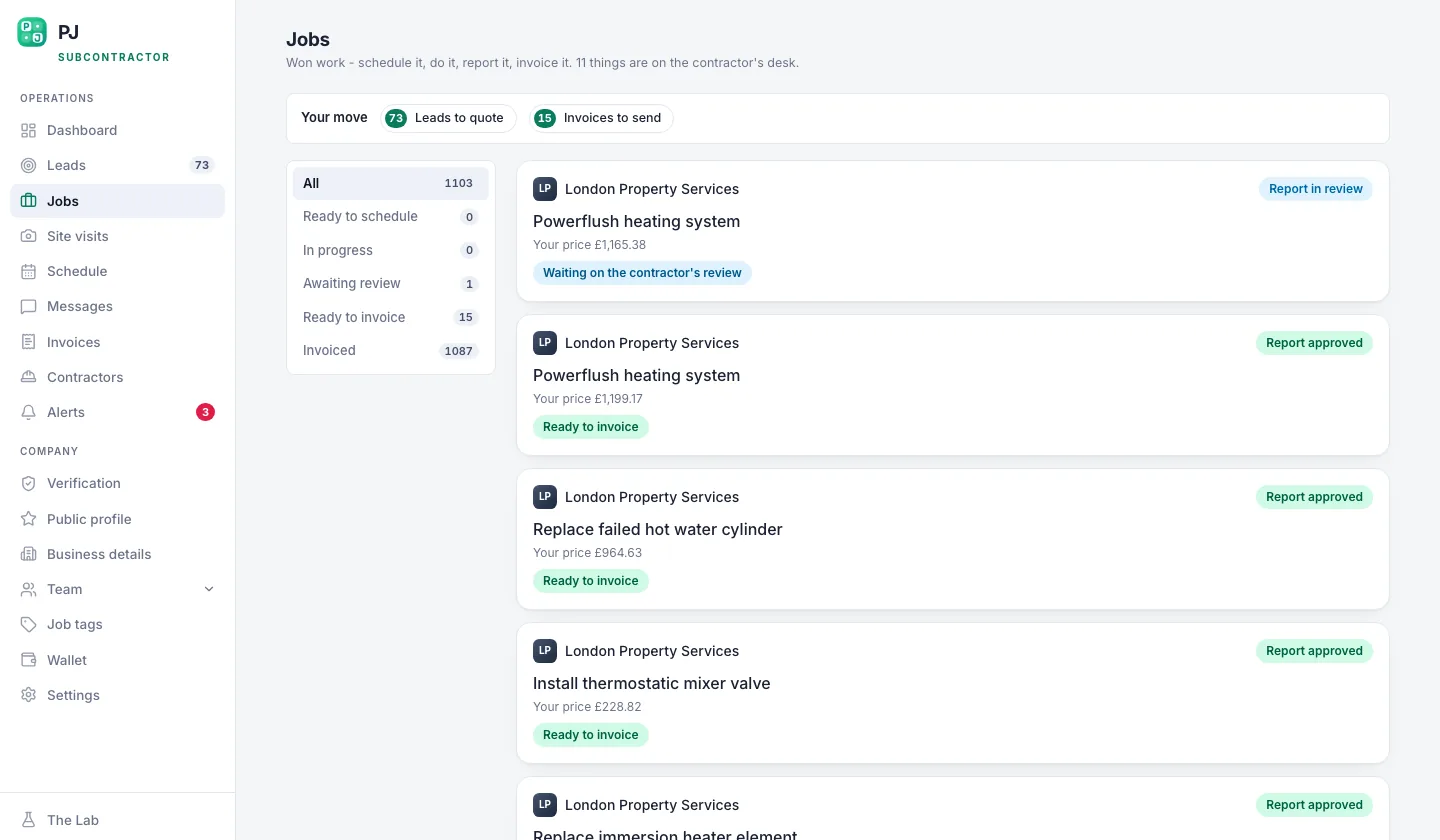Click the Verification shield icon

coord(28,483)
